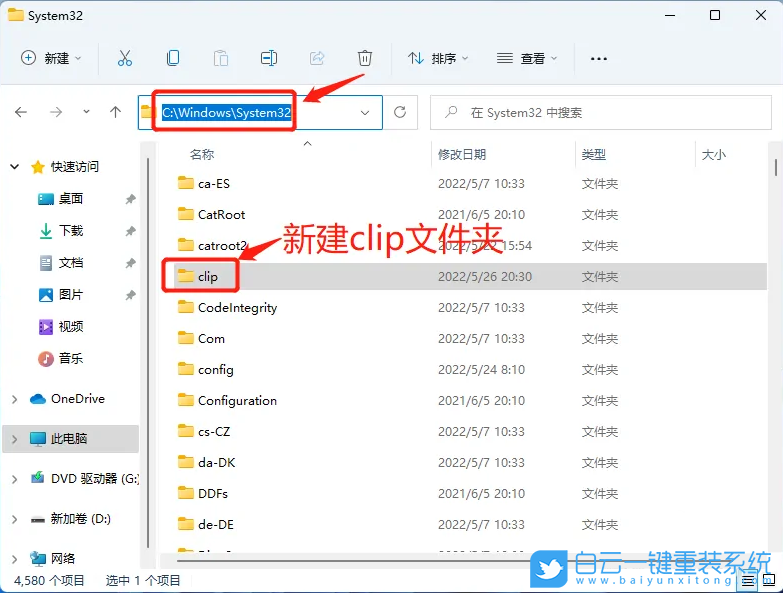Go up one folder level arrow

point(115,112)
